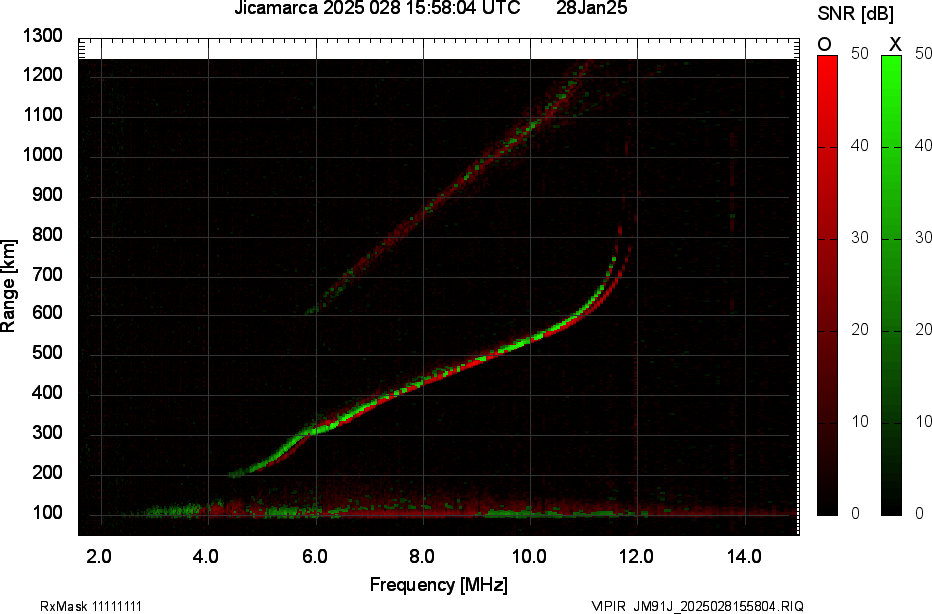
Task: Click the 40 dB tick beside red O bar
Action: tap(859, 146)
